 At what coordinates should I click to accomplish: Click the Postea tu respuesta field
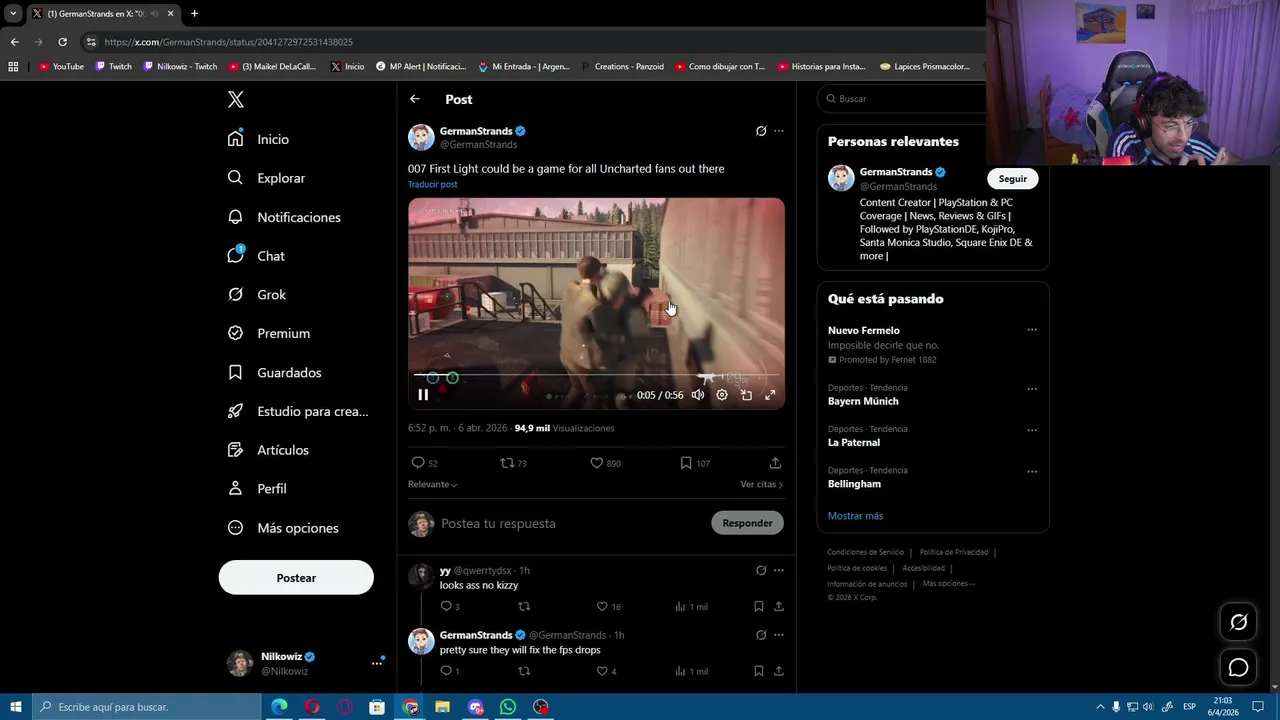click(570, 523)
